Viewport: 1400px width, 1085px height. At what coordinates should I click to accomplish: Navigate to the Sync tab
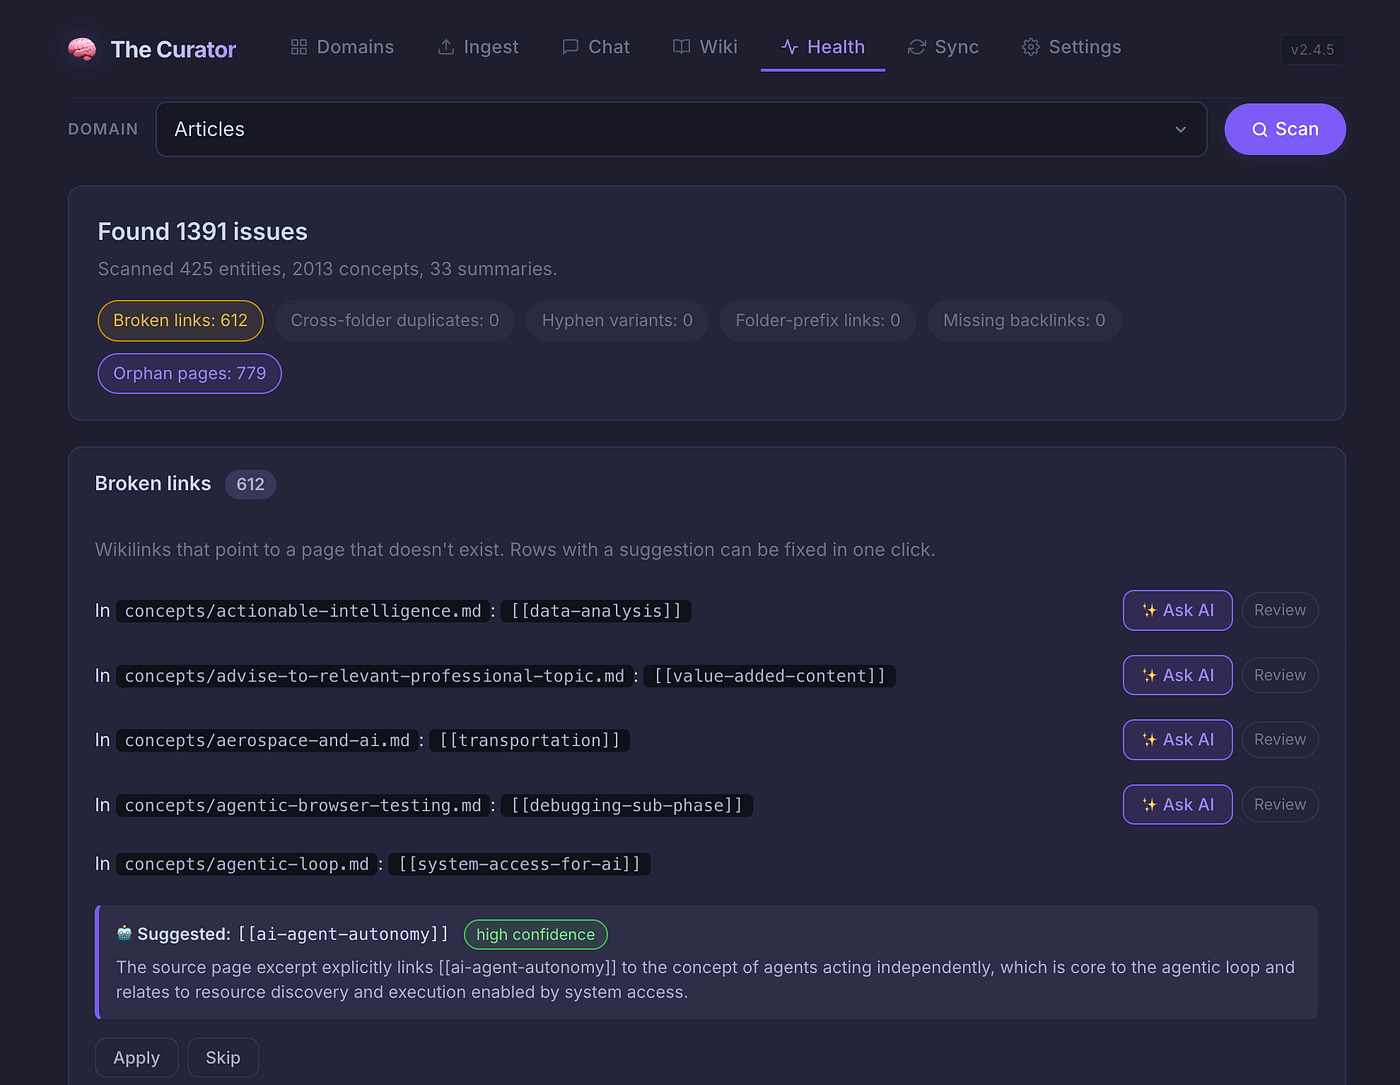[x=944, y=47]
